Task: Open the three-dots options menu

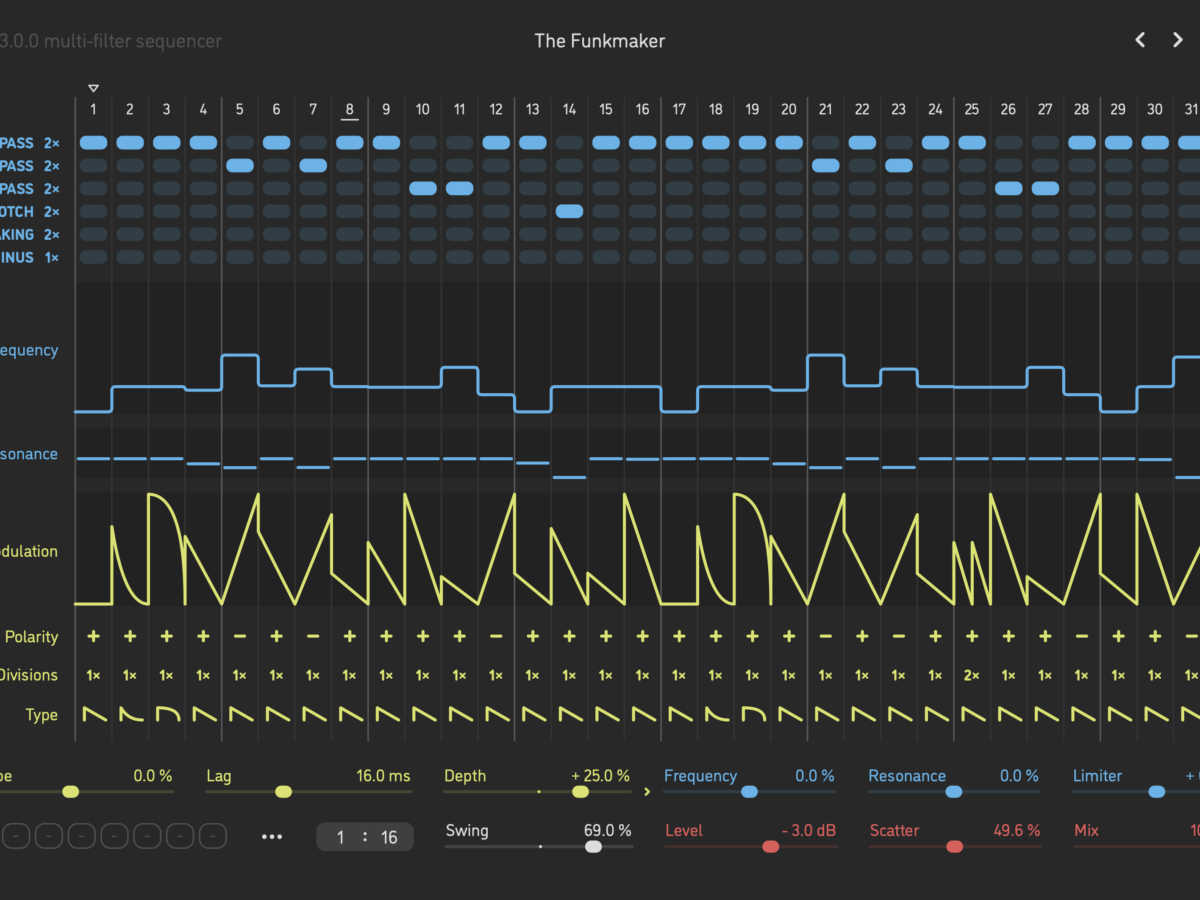Action: point(272,836)
